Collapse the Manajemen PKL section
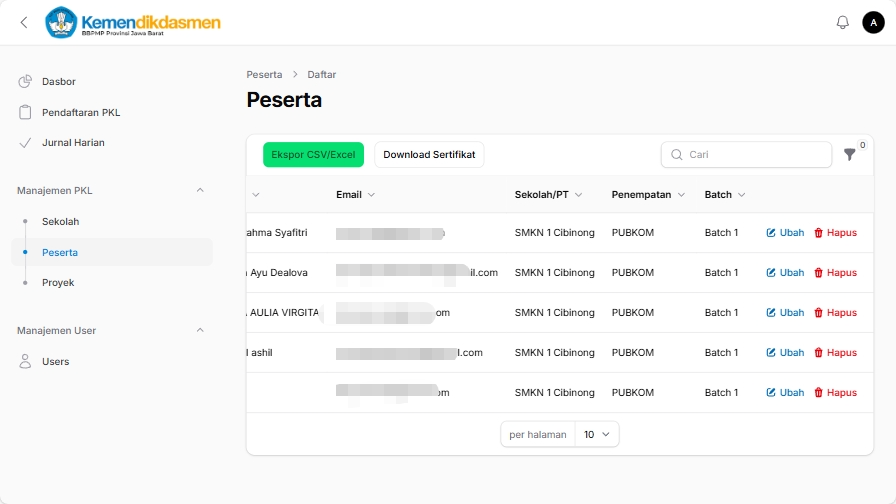Screen dimensions: 896x504 (200, 190)
